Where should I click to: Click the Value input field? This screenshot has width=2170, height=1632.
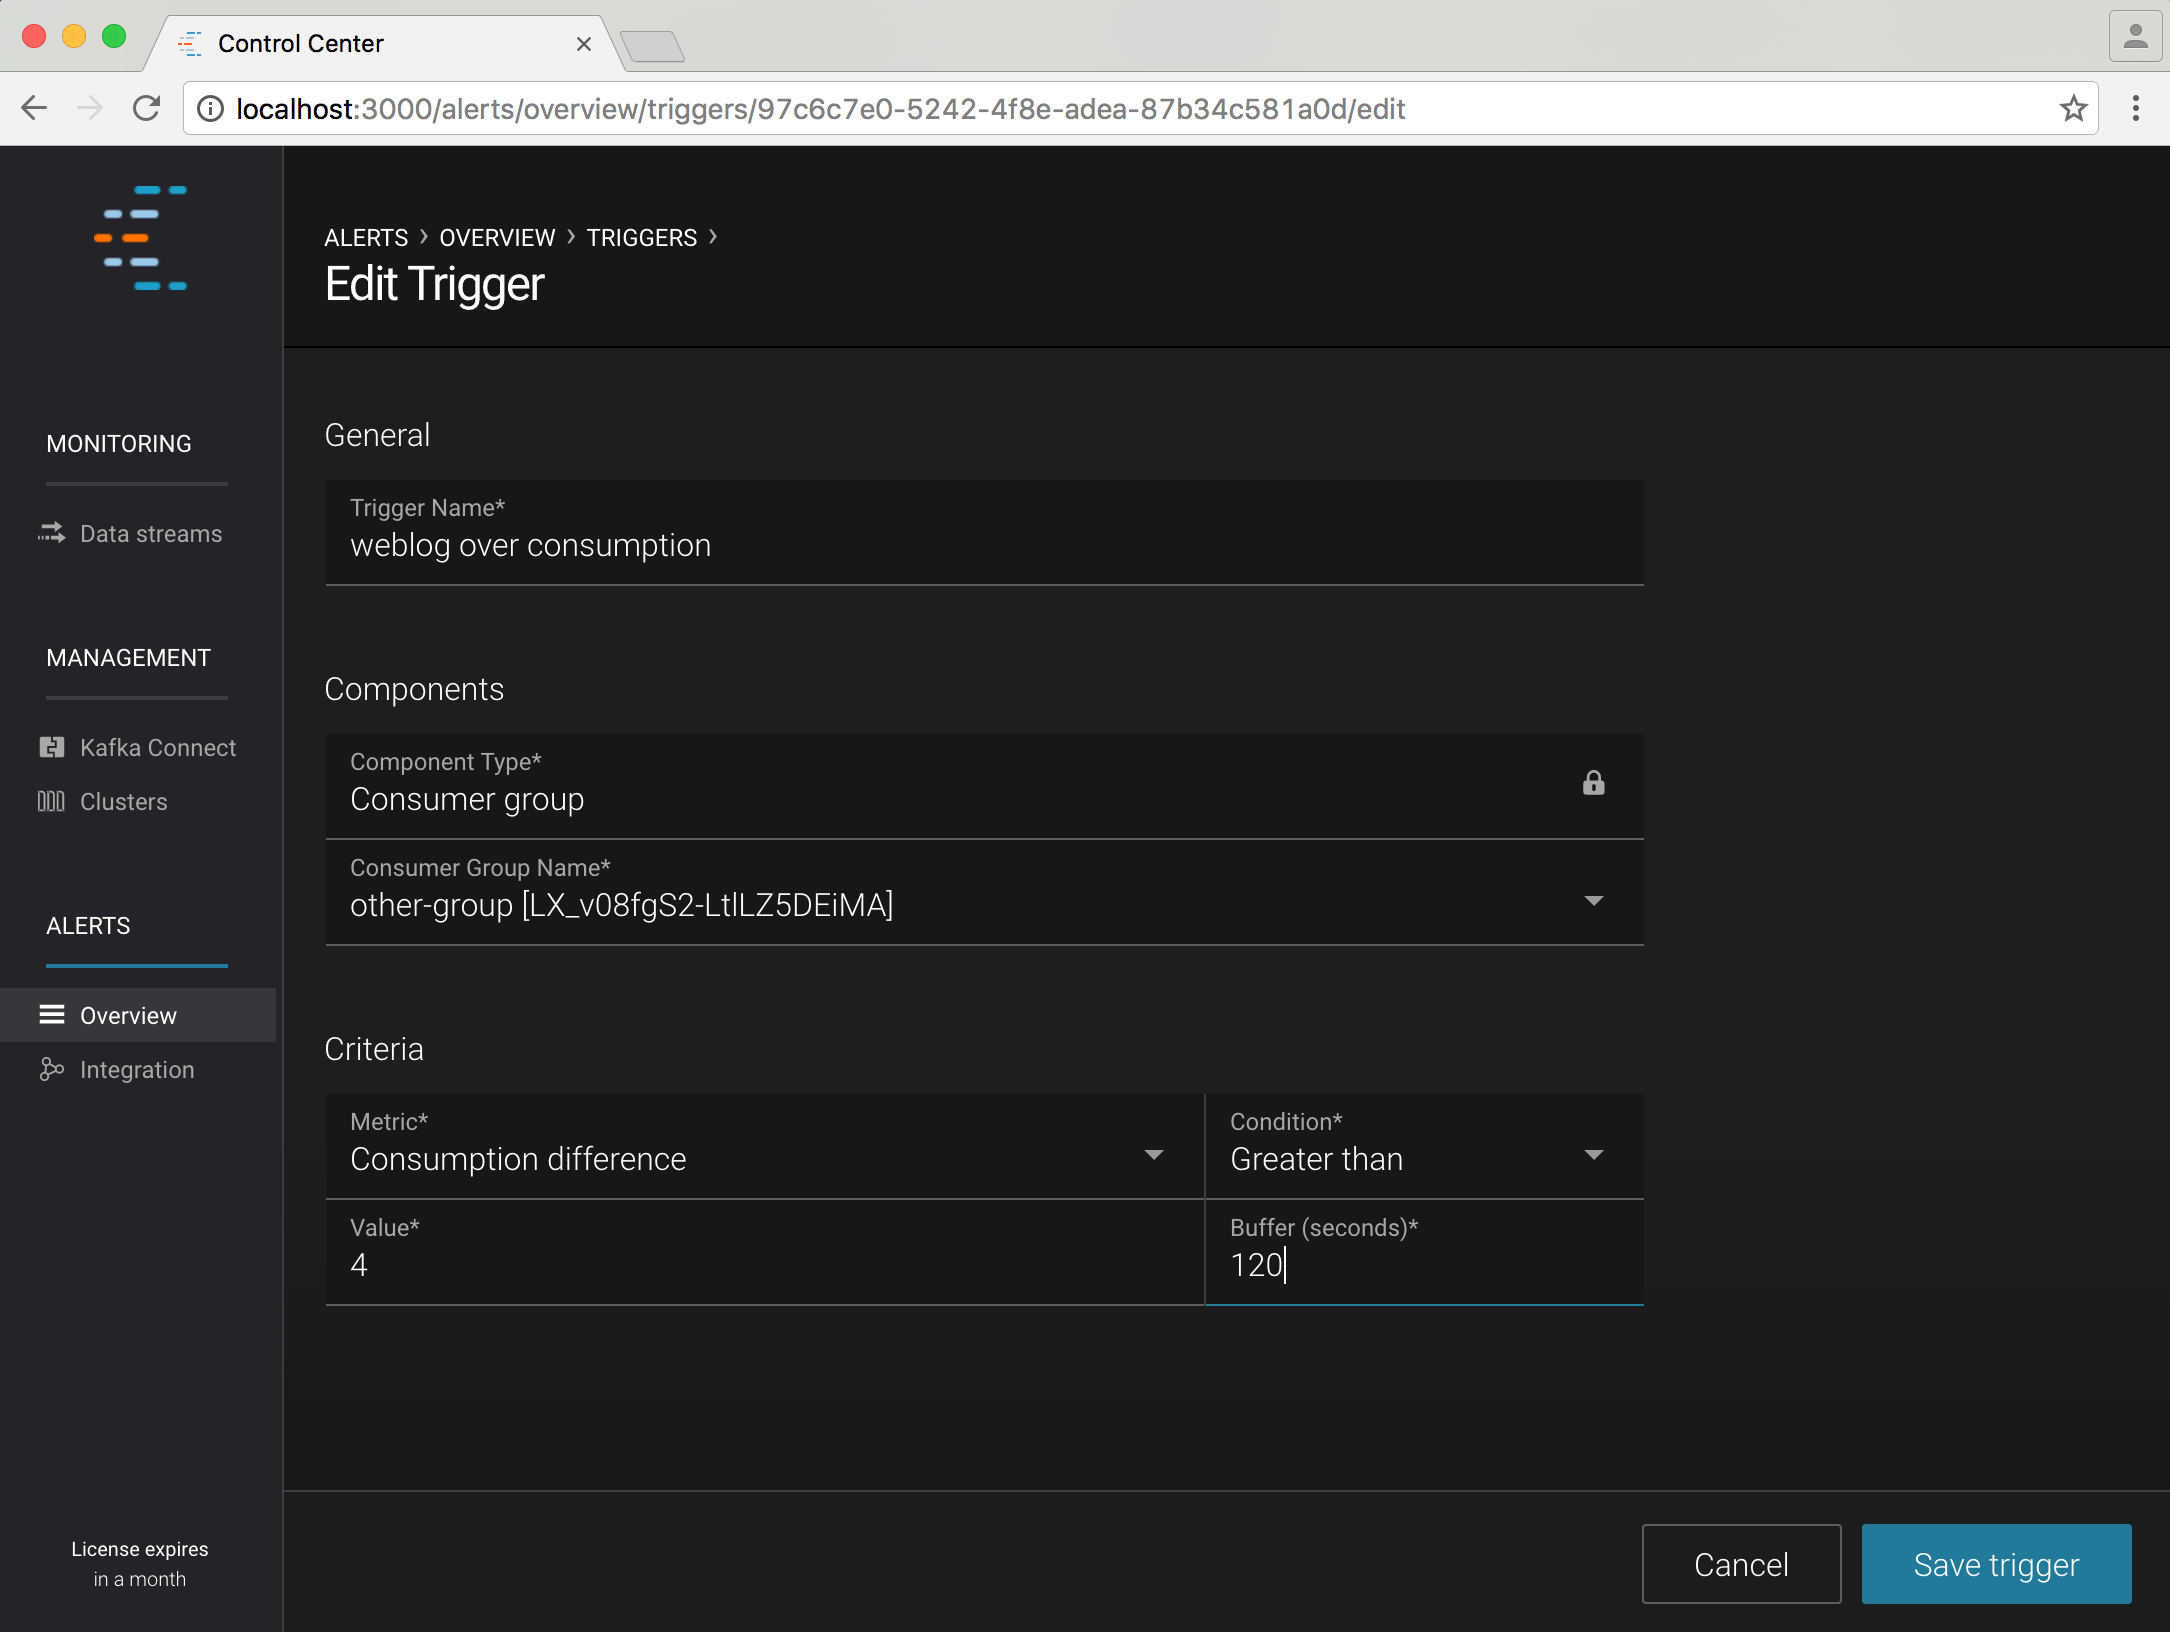763,1265
